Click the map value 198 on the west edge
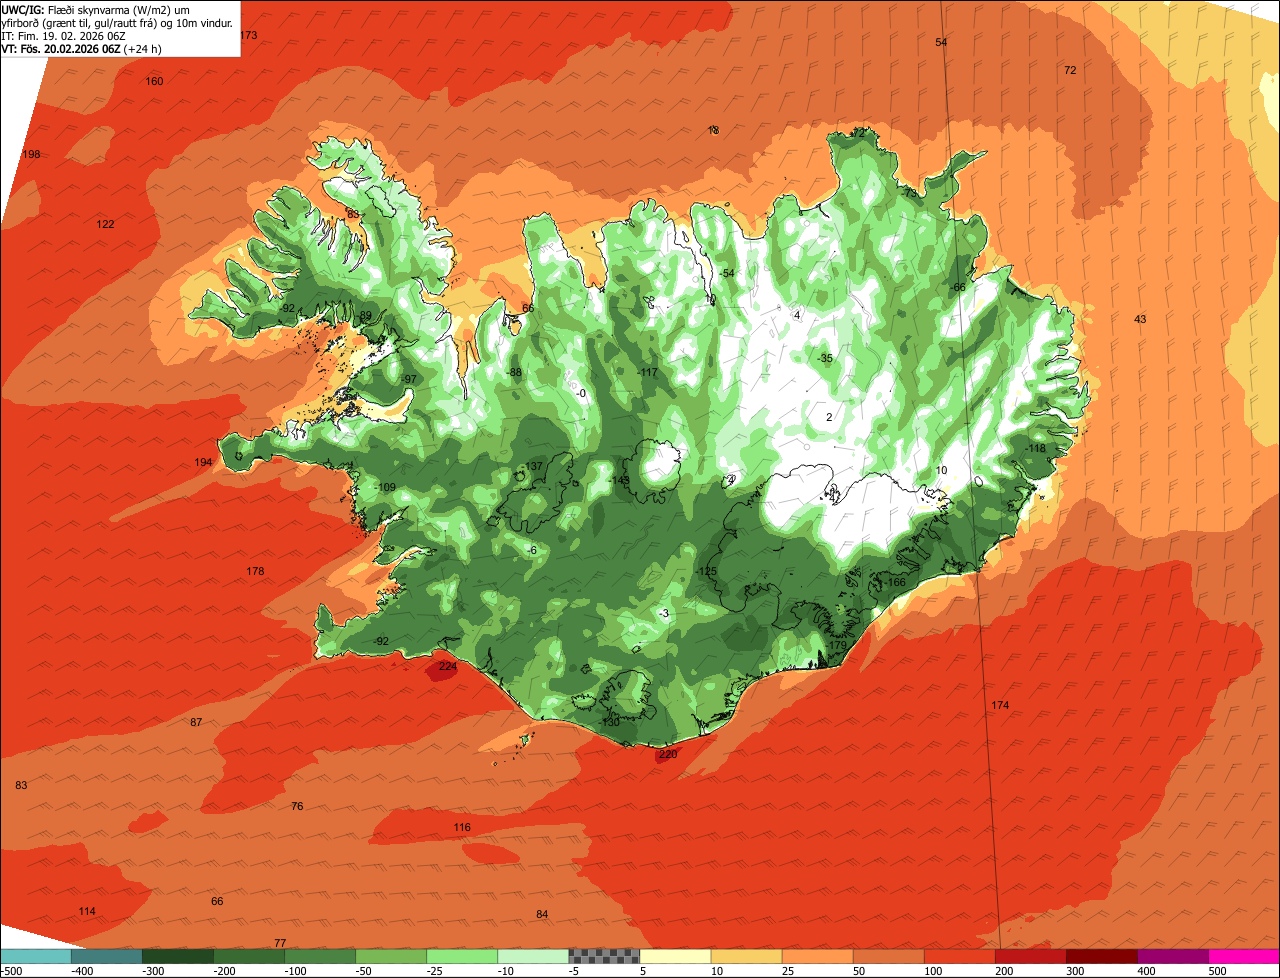The image size is (1280, 978). (31, 155)
